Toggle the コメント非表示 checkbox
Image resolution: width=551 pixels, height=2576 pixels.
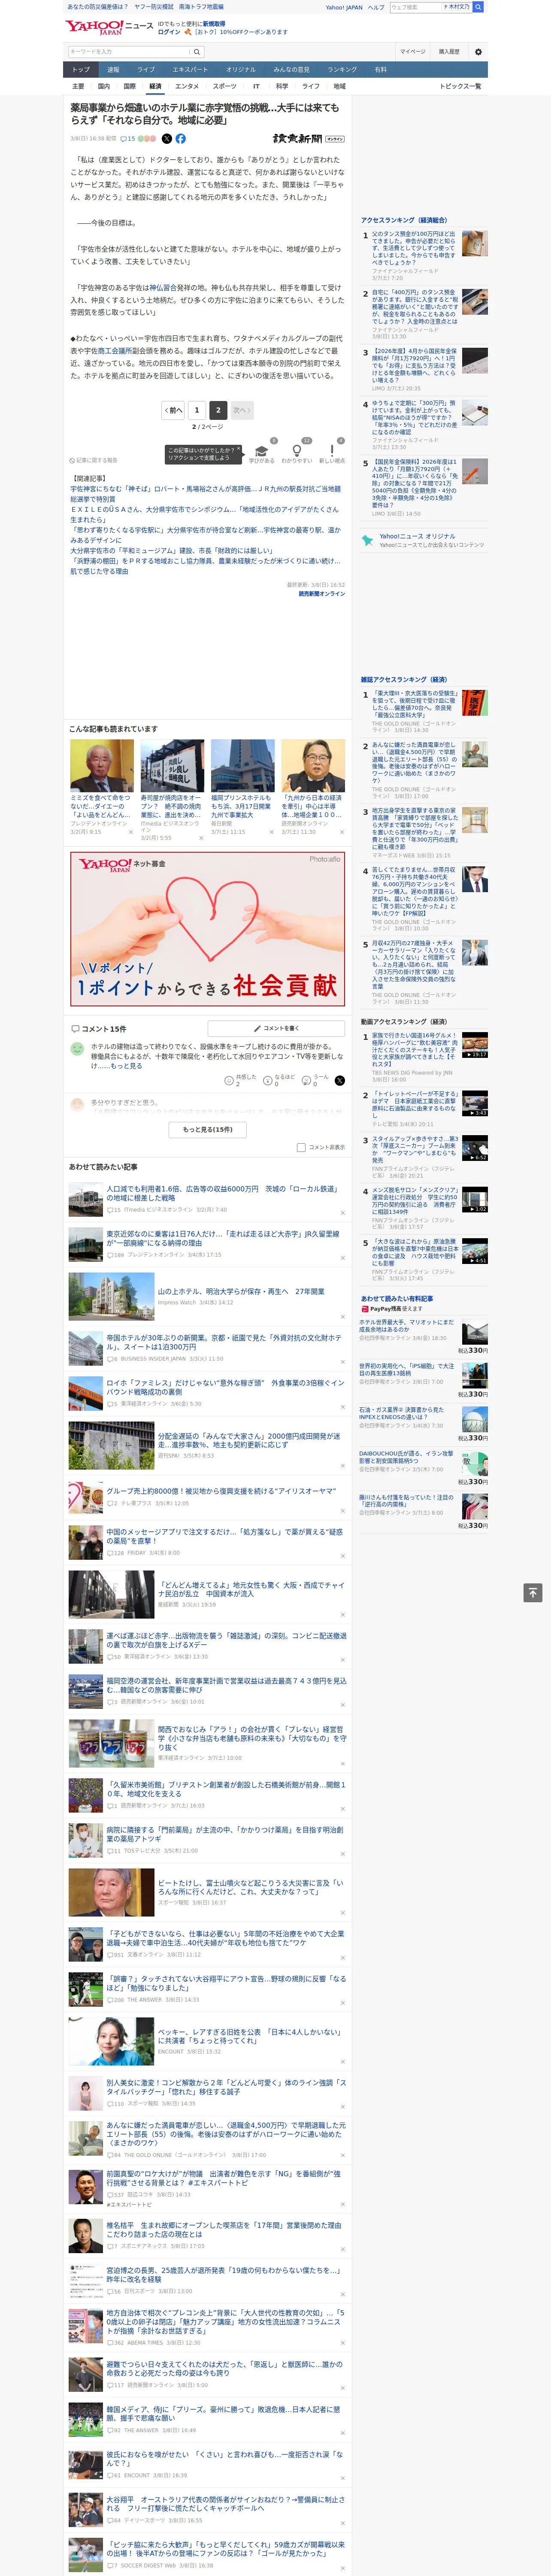point(301,1147)
